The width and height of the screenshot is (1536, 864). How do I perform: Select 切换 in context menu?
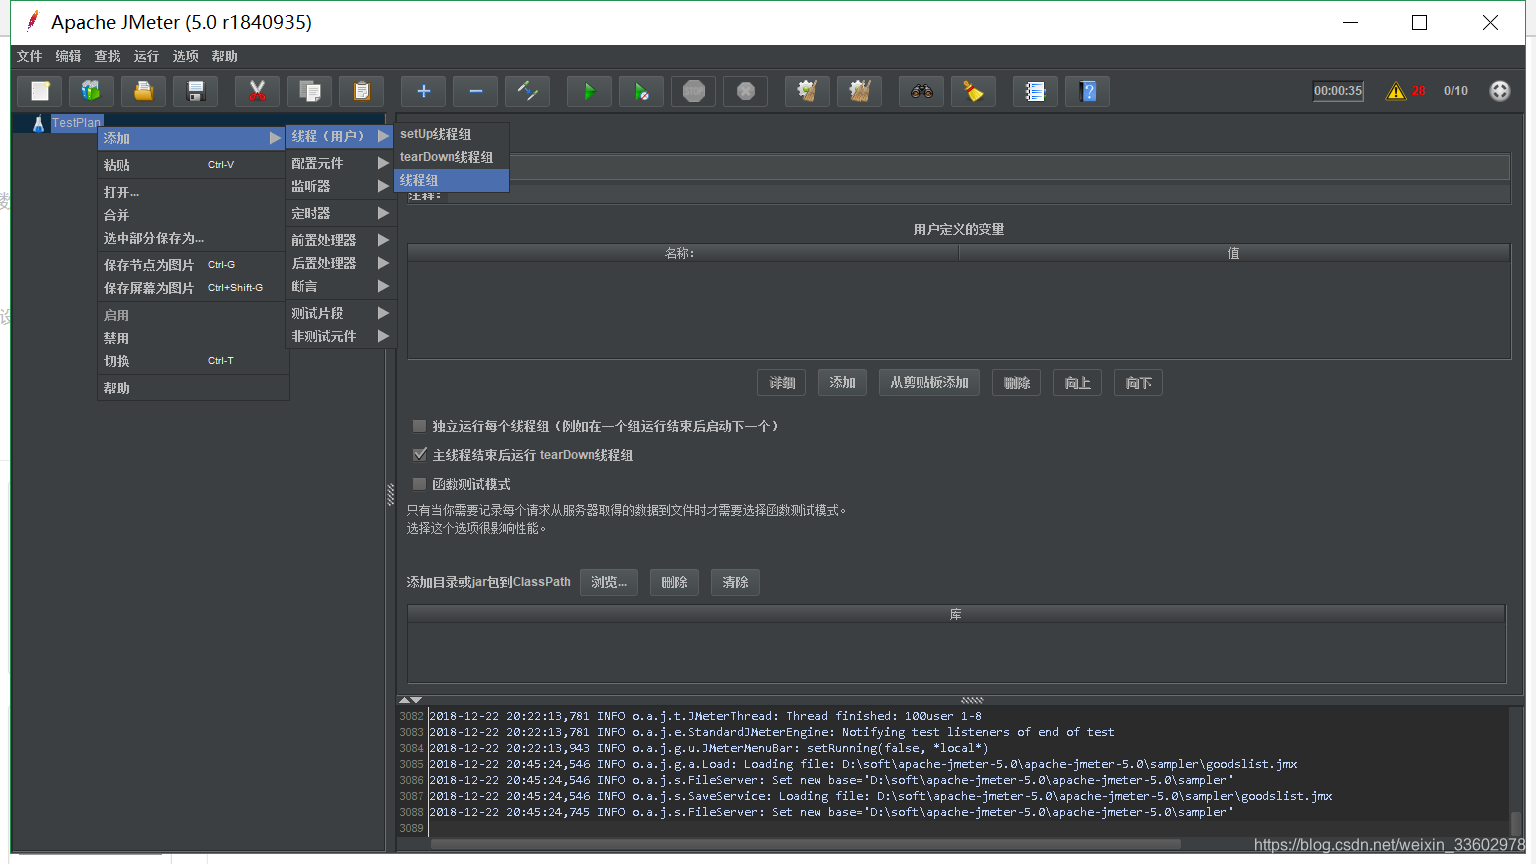(192, 361)
